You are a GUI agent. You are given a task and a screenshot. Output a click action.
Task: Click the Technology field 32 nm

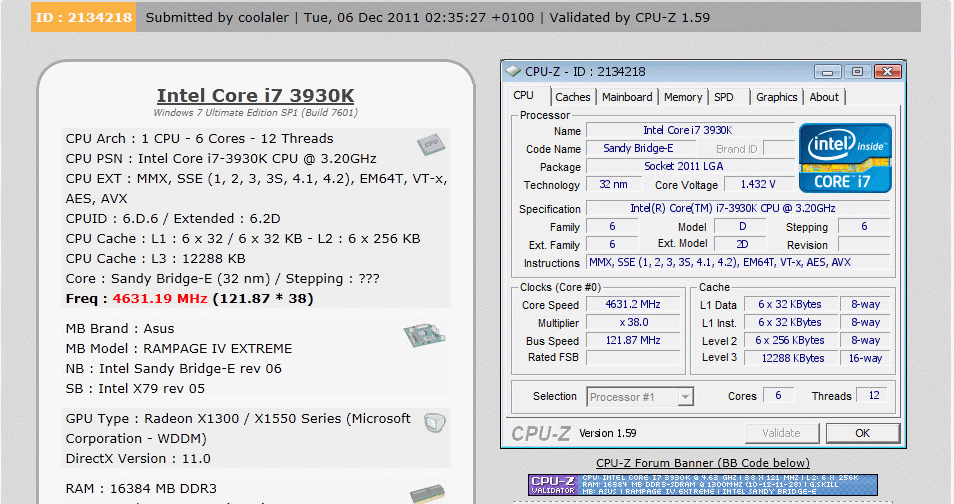(x=613, y=184)
